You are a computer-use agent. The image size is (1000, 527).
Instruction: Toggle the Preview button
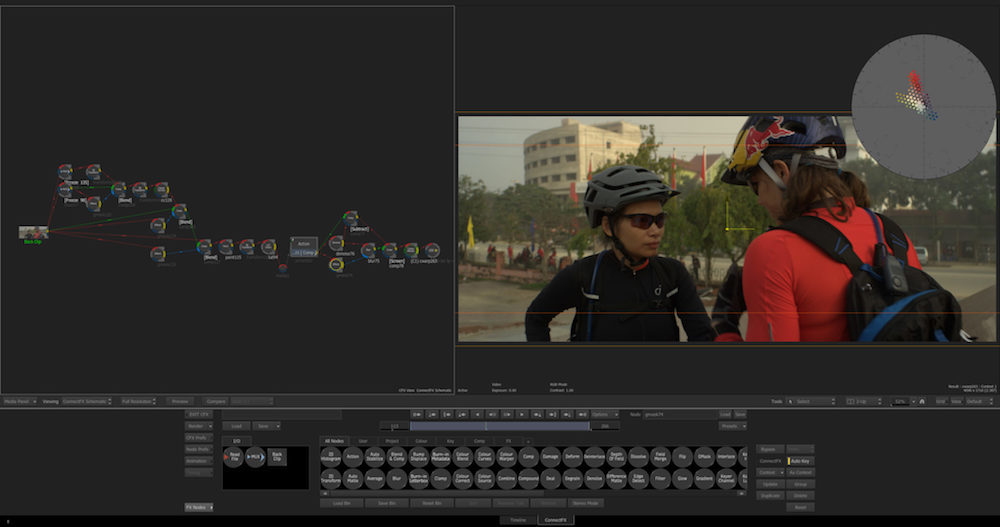pyautogui.click(x=180, y=401)
